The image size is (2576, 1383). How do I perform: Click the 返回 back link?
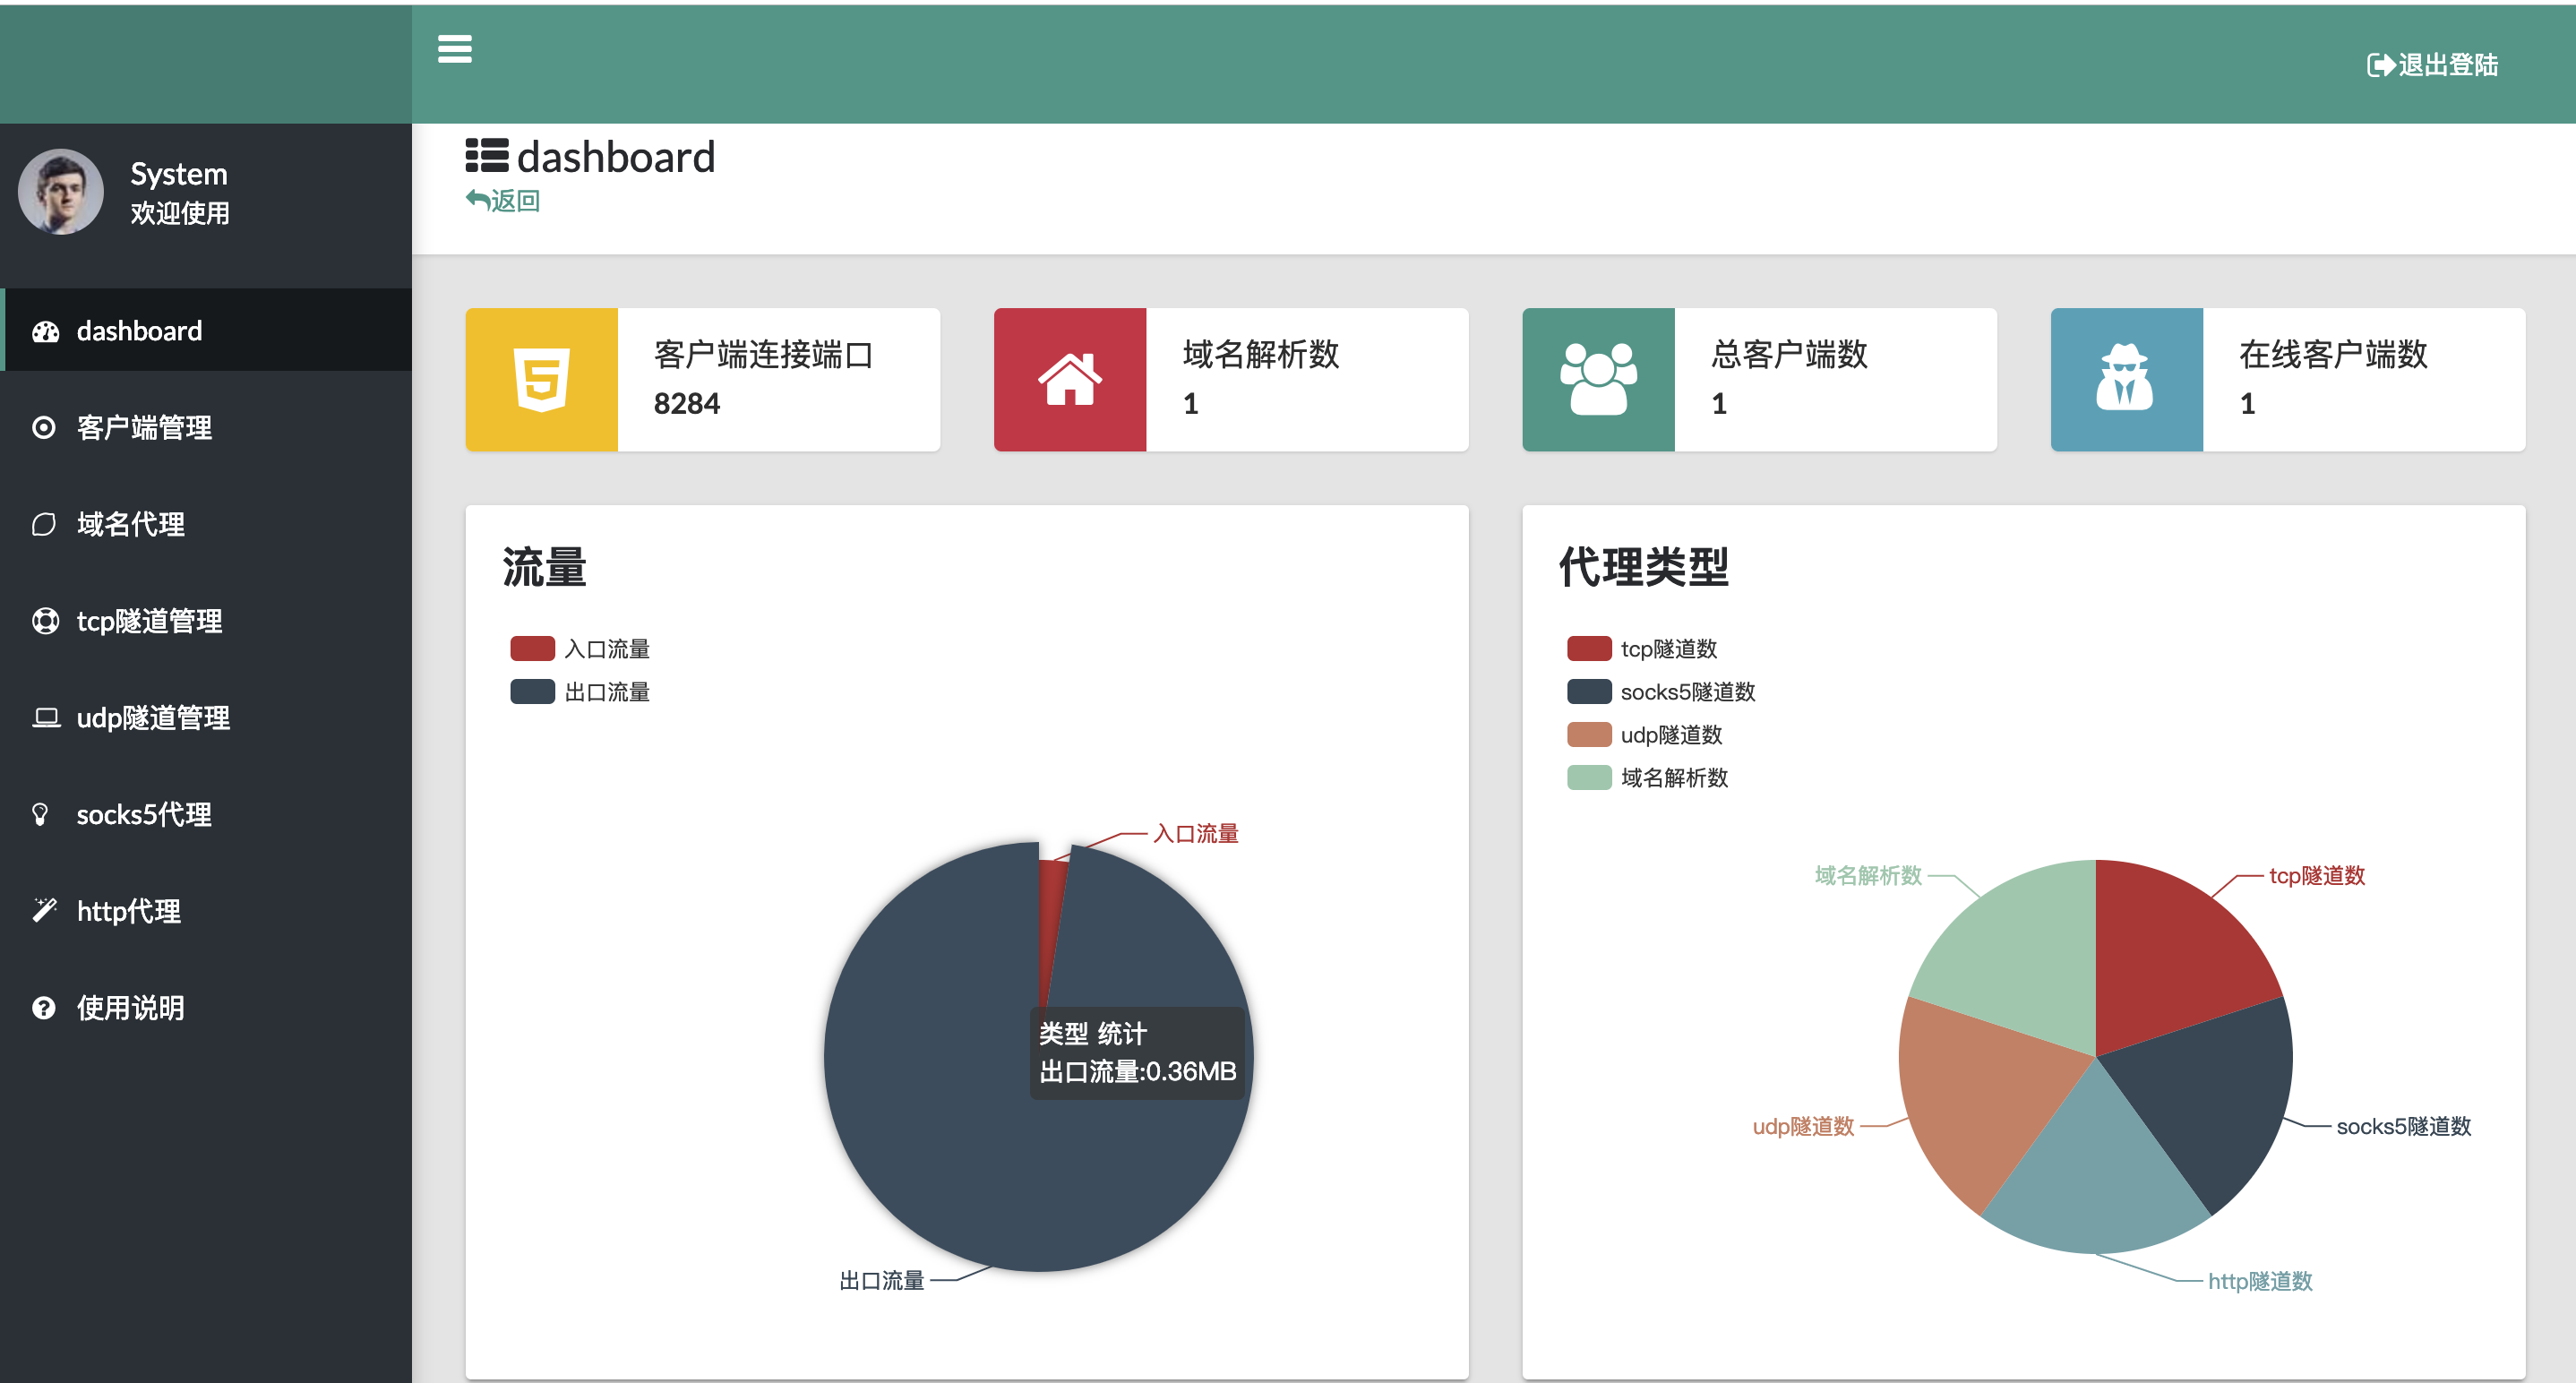pos(503,201)
